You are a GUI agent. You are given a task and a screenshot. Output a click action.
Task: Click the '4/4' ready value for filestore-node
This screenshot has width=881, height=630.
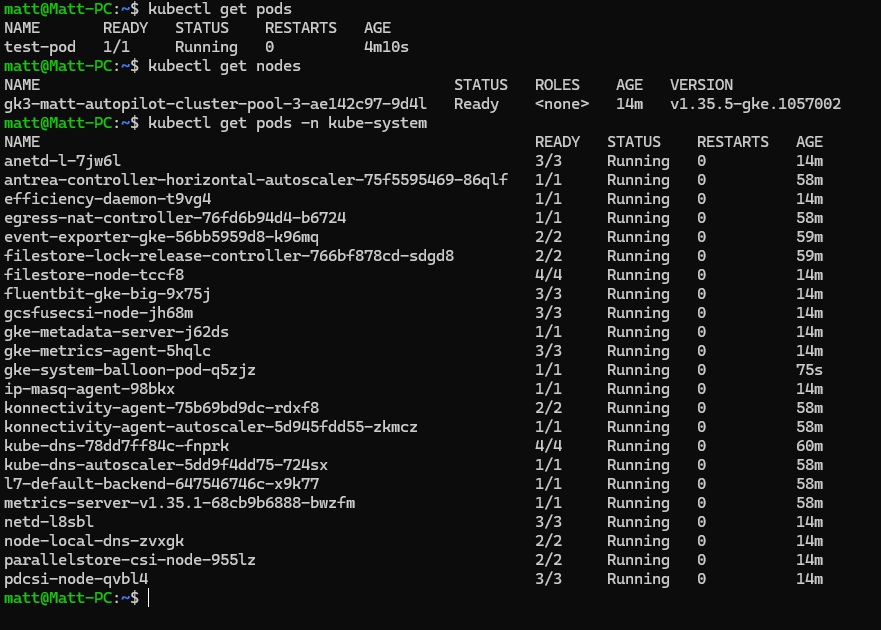[x=548, y=275]
